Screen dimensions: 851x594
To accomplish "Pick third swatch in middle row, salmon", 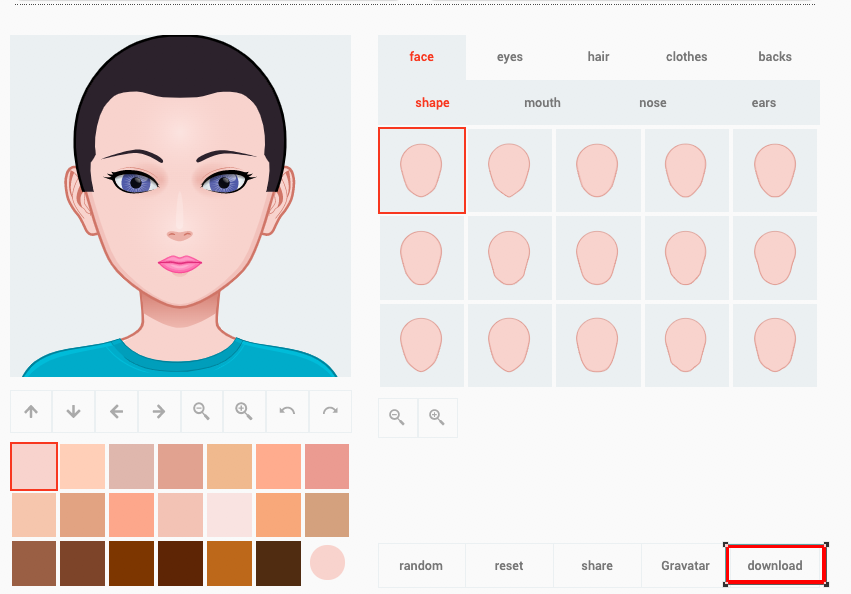I will (131, 515).
